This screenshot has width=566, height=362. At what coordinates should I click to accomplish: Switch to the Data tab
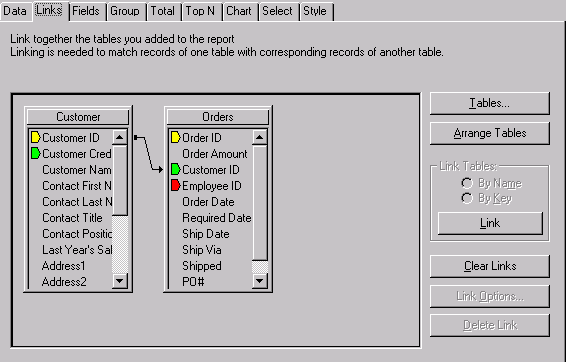point(15,11)
